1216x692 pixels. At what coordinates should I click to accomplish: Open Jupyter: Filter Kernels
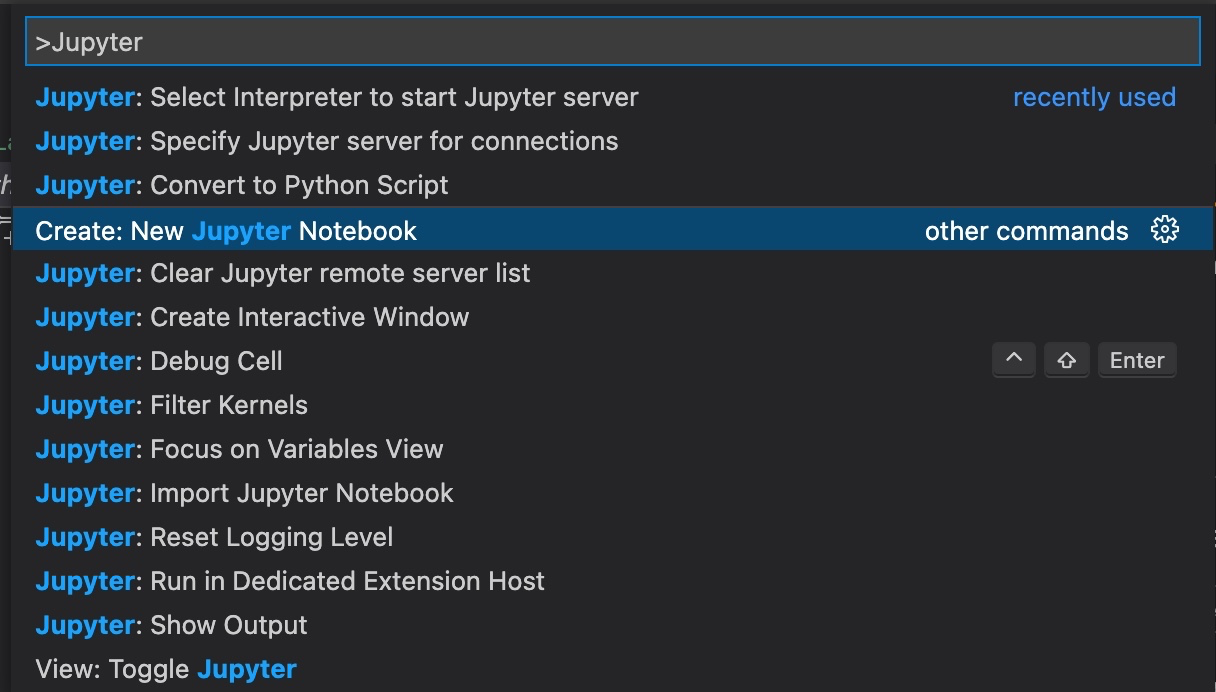(612, 405)
